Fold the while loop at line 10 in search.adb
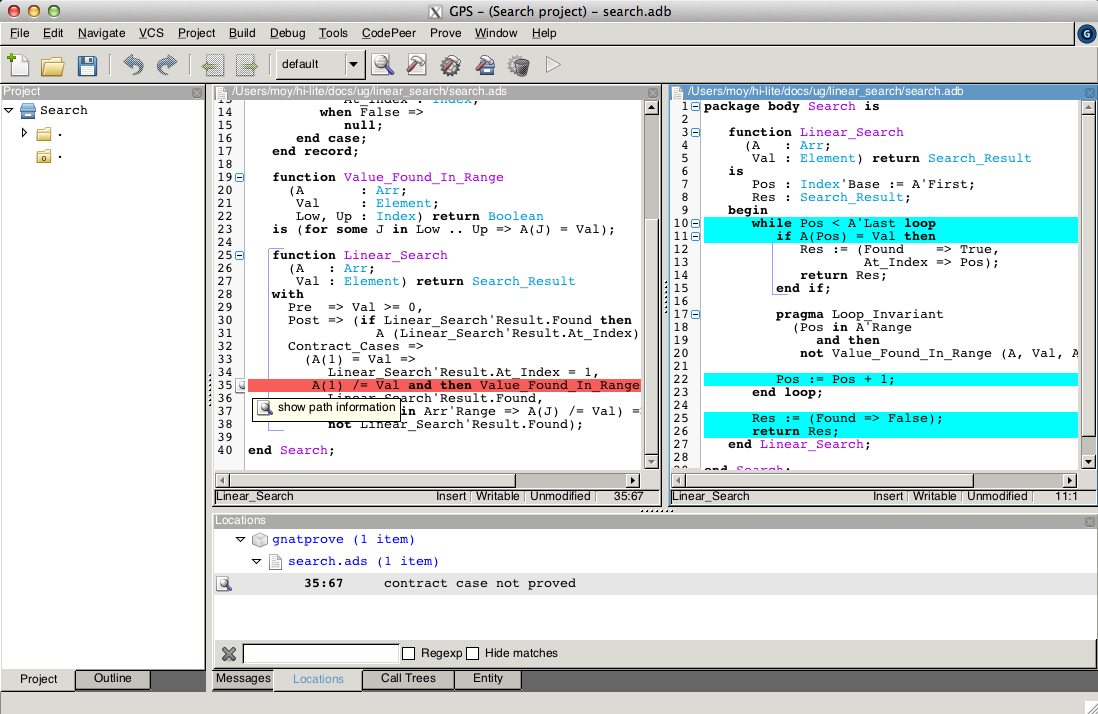 coord(695,224)
